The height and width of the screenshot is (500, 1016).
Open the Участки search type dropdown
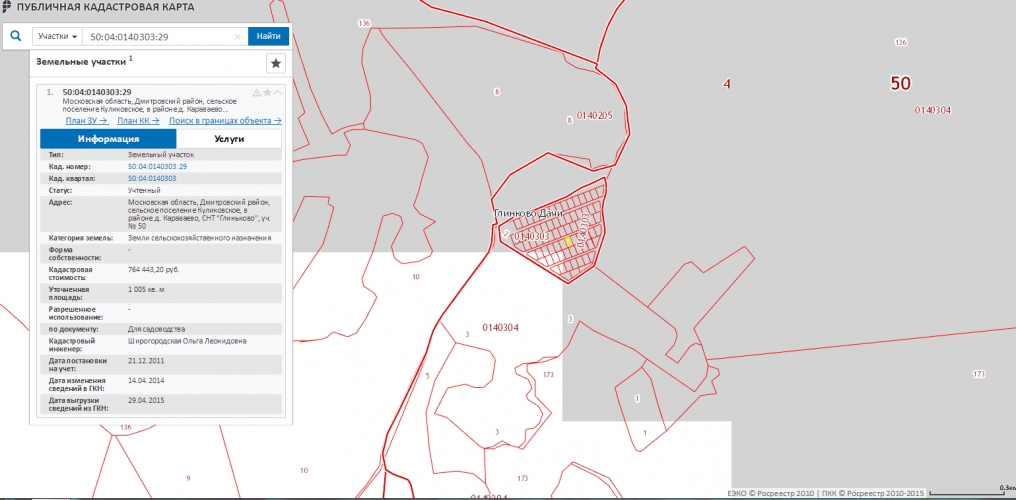click(x=58, y=36)
